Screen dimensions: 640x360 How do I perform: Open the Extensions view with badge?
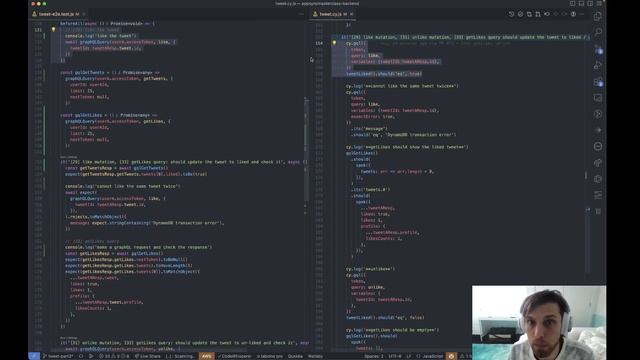point(598,82)
